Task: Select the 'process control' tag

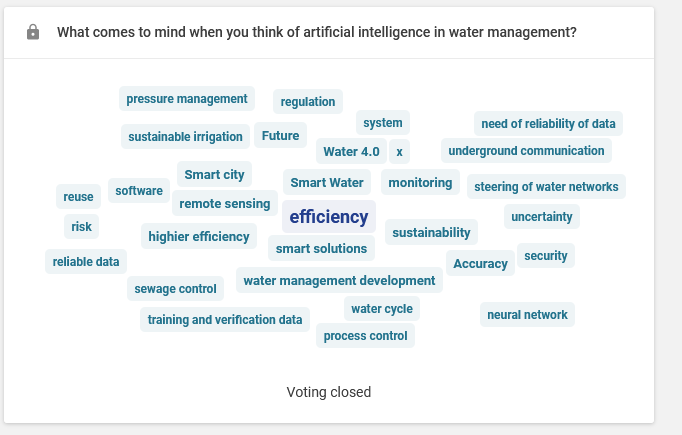Action: (x=365, y=336)
